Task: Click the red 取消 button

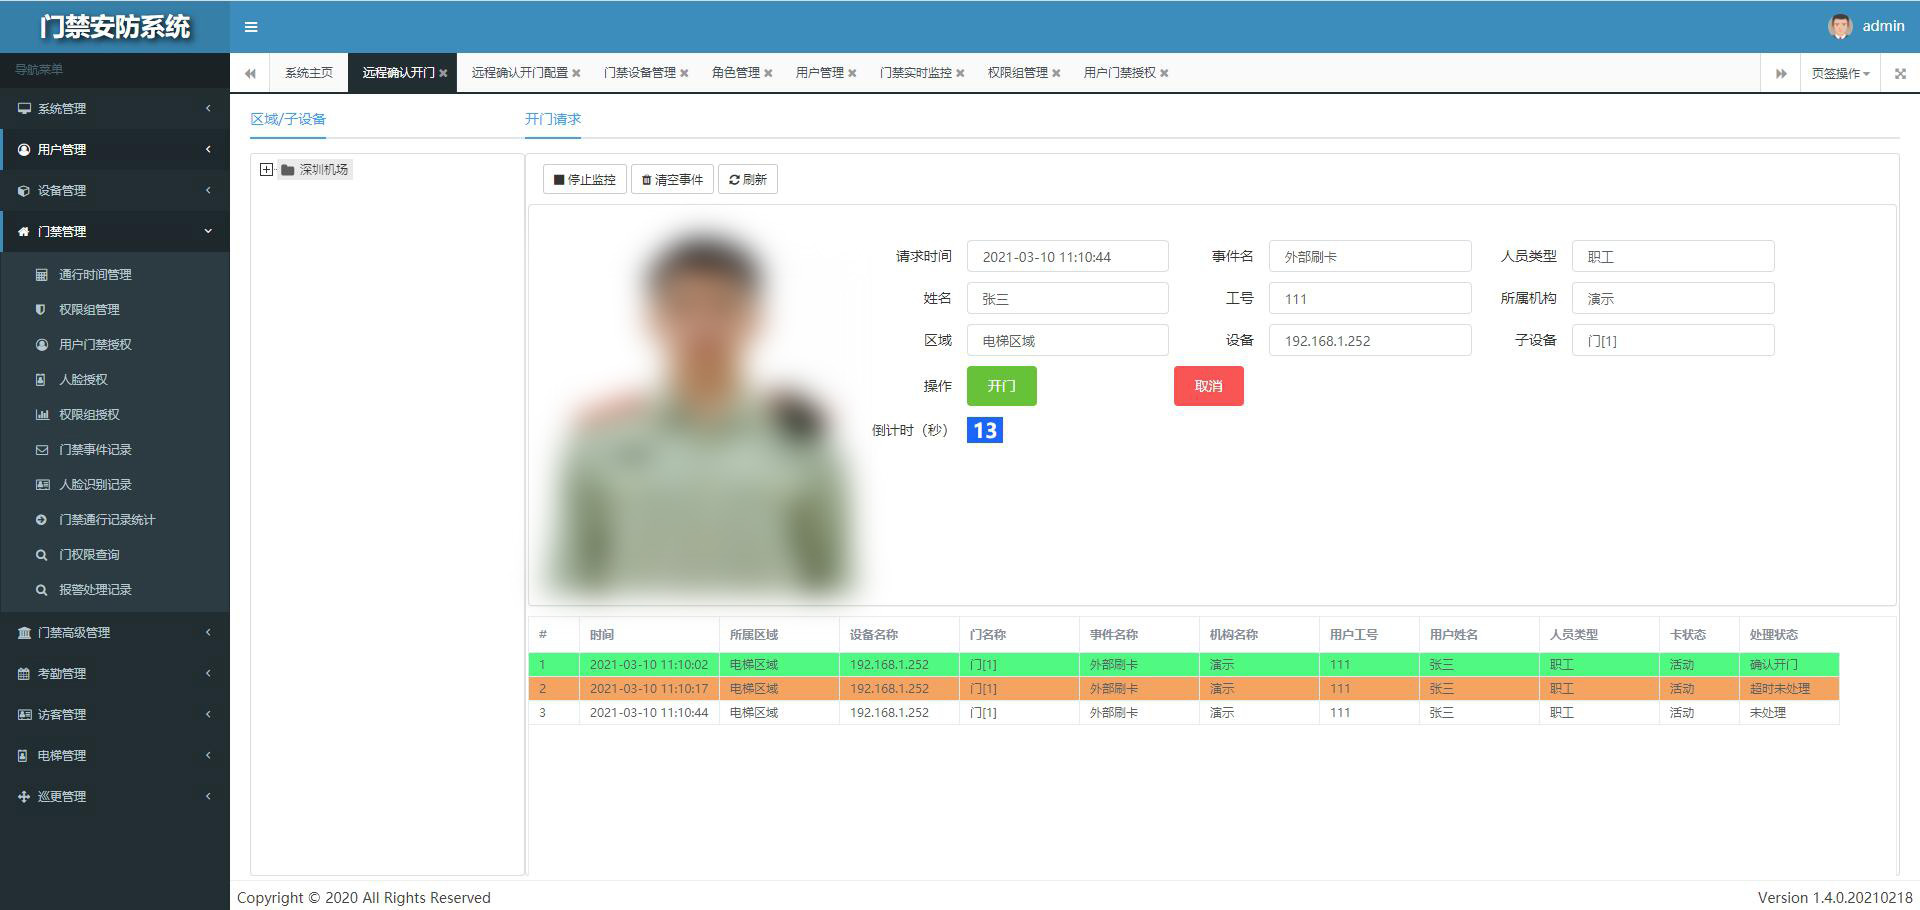Action: point(1208,386)
